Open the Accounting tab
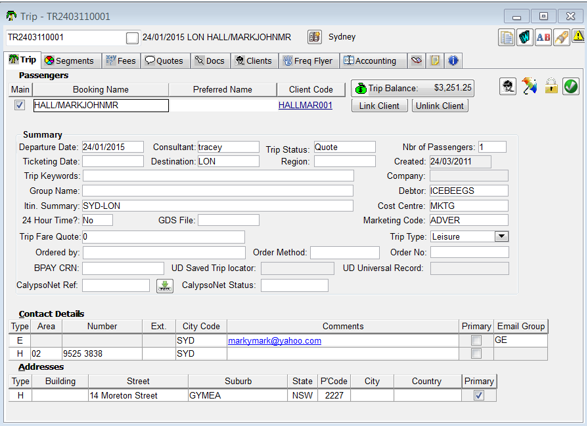Viewport: 587px width, 428px height. coord(373,61)
